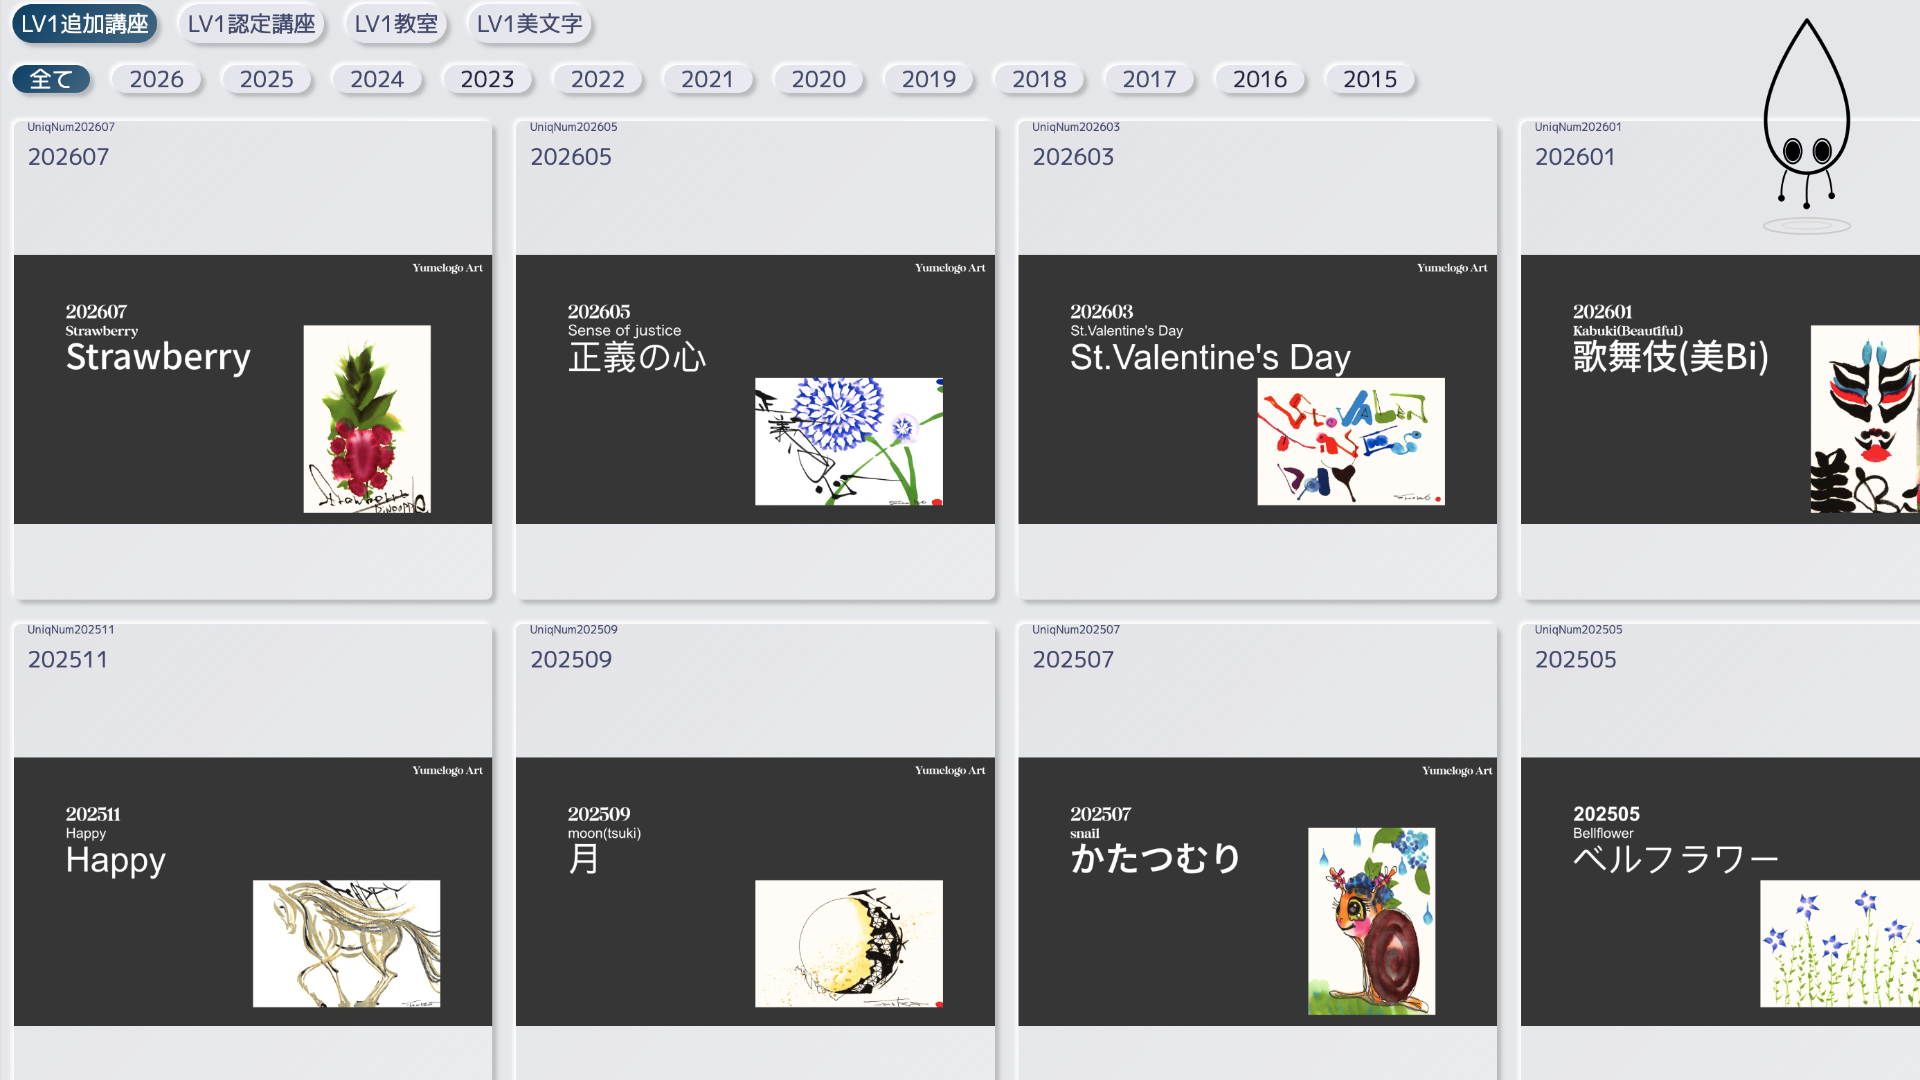Click the 202607 card heading
This screenshot has height=1080, width=1920.
tap(68, 157)
